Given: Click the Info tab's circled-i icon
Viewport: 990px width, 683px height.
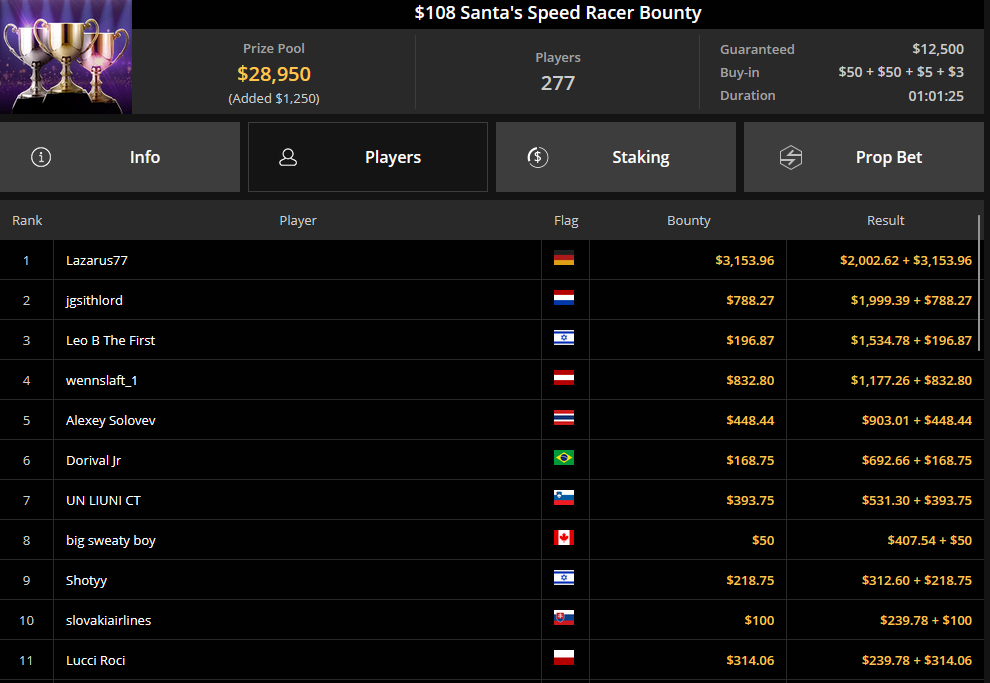Looking at the screenshot, I should point(41,157).
